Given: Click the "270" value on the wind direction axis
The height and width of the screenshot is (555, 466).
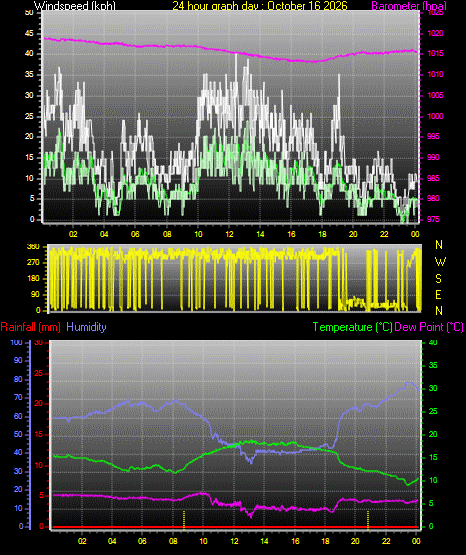Looking at the screenshot, I should (x=33, y=263).
